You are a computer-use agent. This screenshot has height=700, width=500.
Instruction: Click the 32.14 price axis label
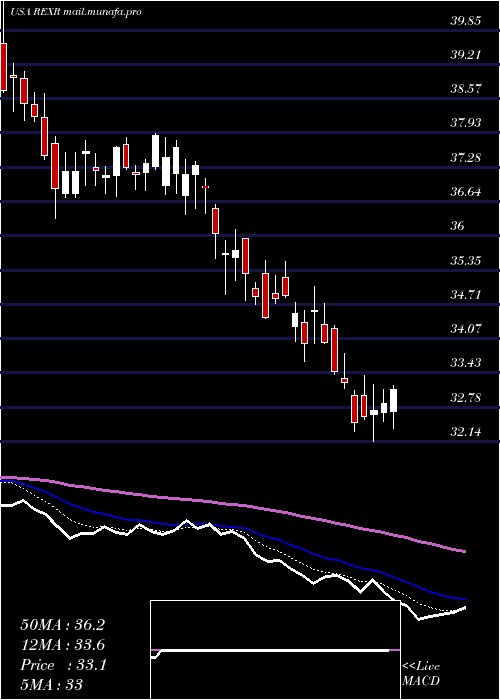465,432
